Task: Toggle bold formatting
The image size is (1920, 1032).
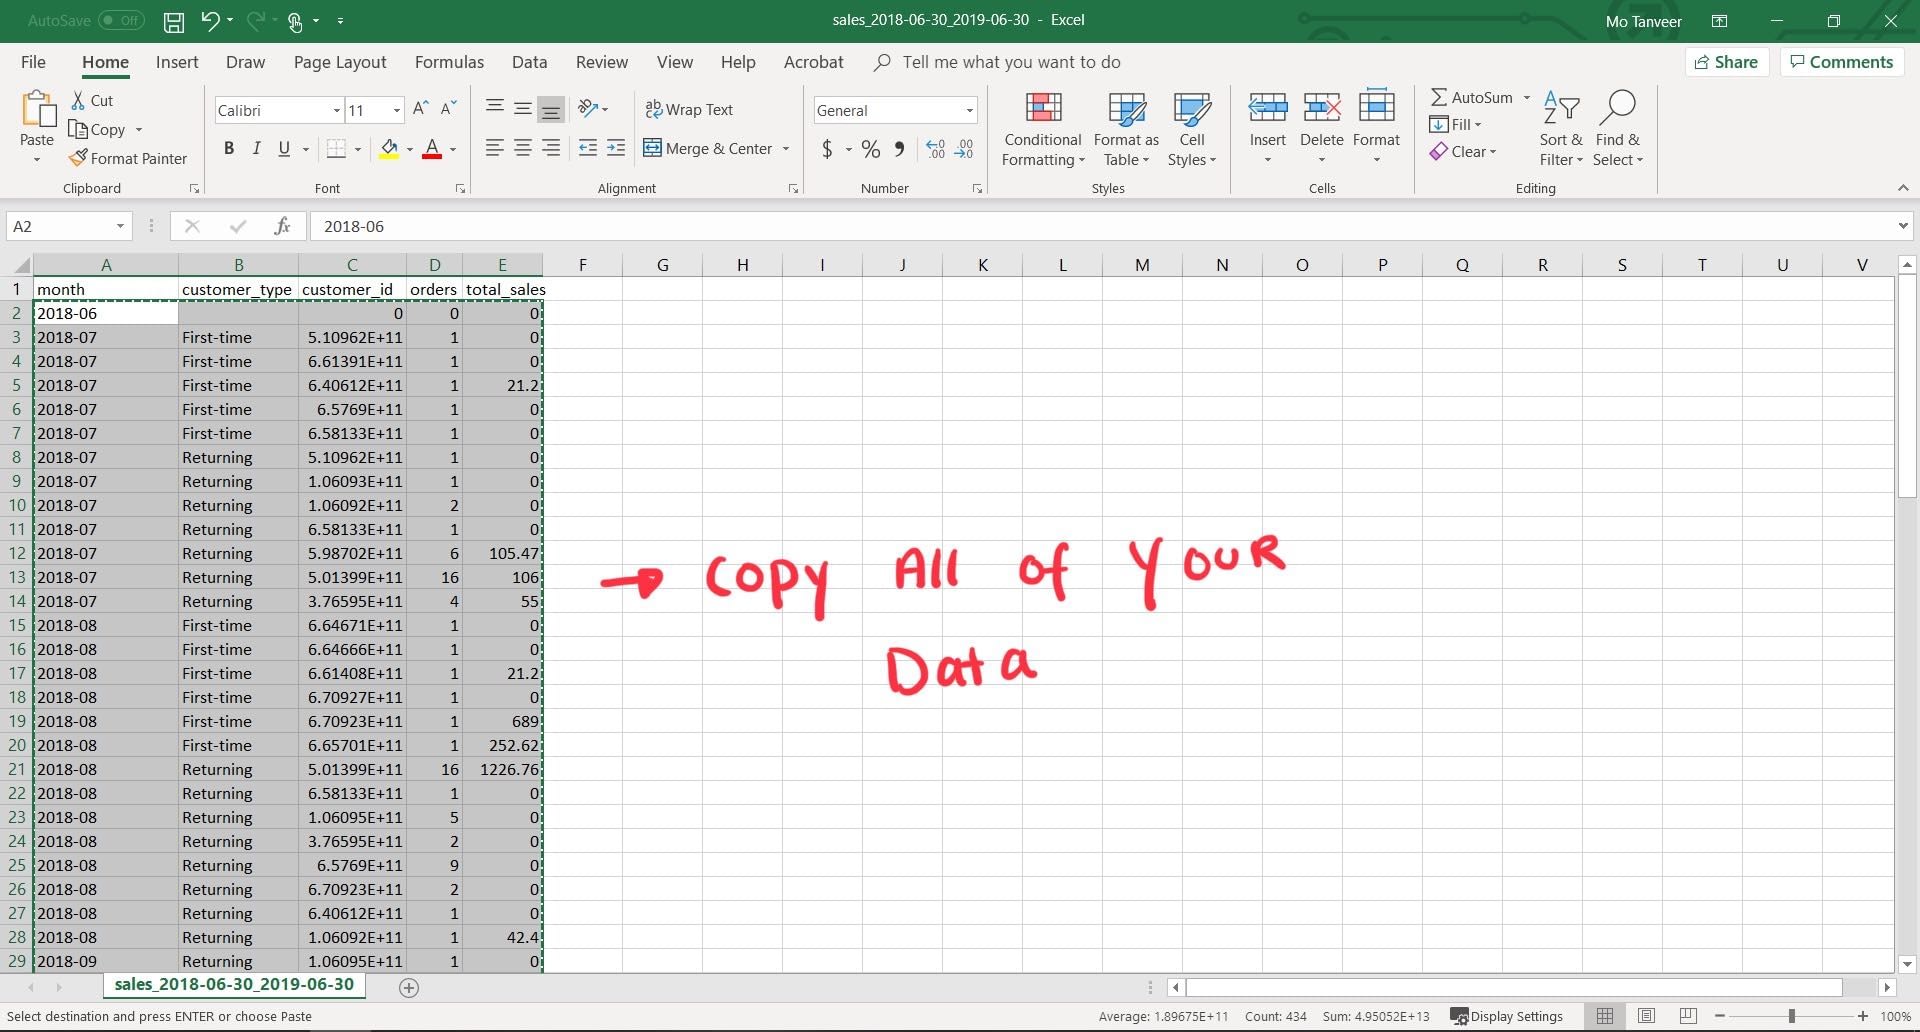Action: click(x=229, y=148)
